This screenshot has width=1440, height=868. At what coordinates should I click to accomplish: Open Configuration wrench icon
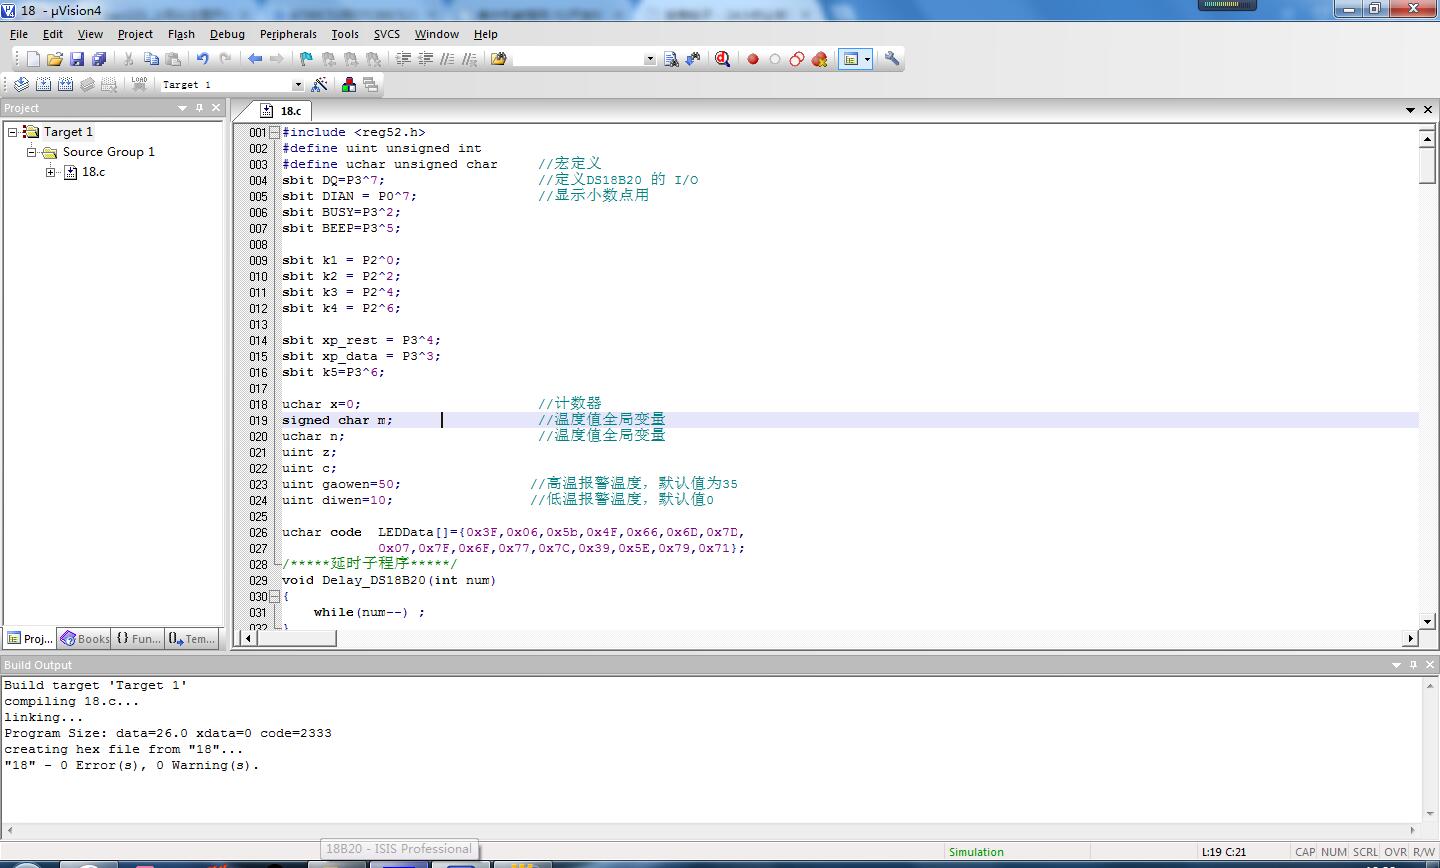click(x=893, y=59)
